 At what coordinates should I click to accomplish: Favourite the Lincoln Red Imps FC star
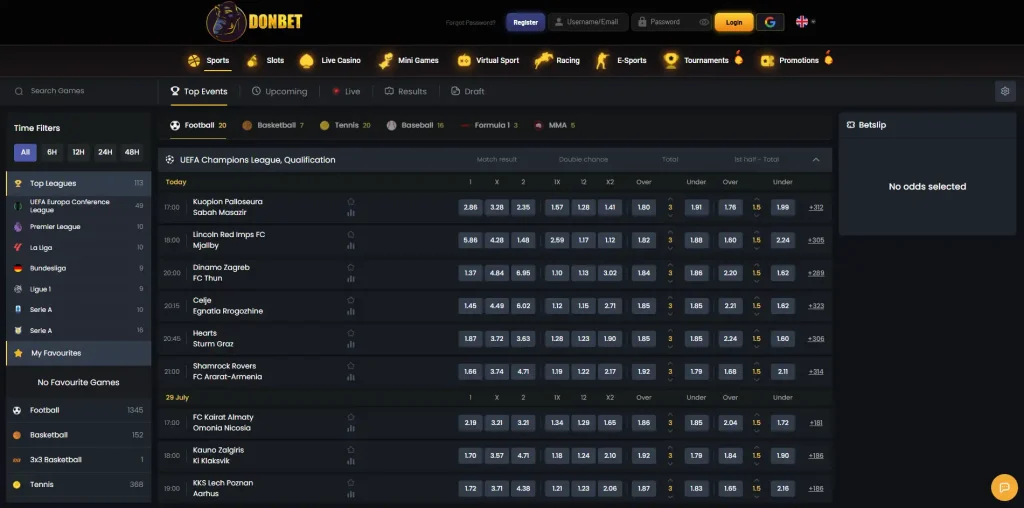pos(351,234)
